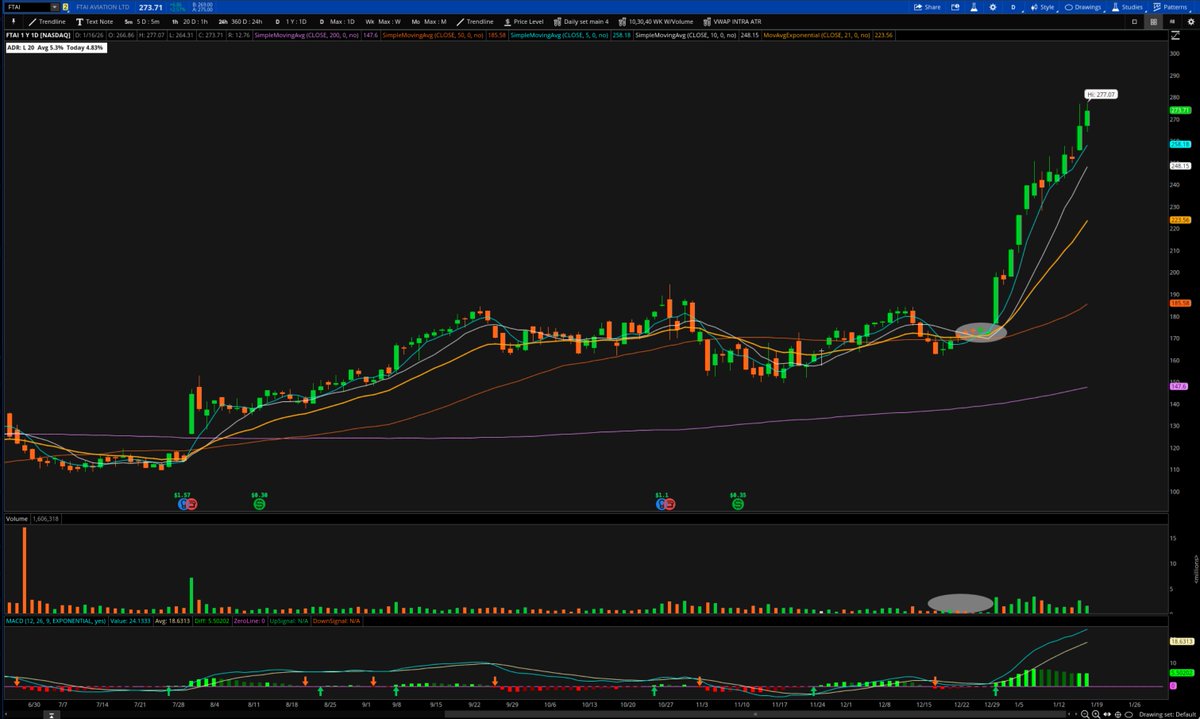
Task: Click the Volume study label
Action: coord(16,518)
